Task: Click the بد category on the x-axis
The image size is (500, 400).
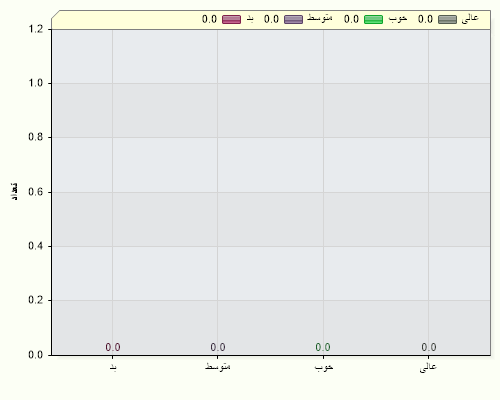Action: pos(113,367)
